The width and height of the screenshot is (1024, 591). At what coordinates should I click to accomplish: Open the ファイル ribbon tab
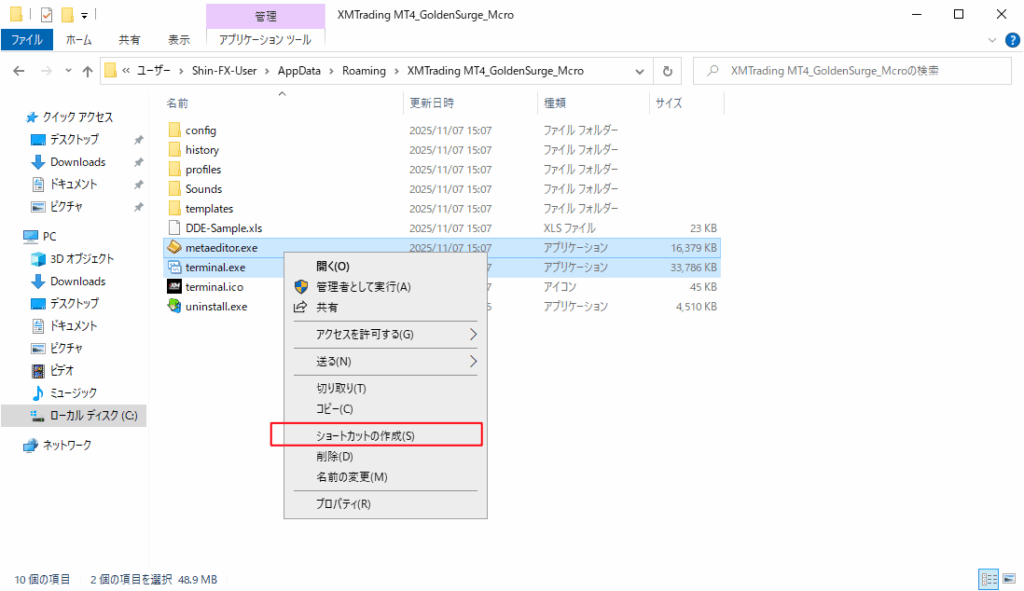point(27,40)
